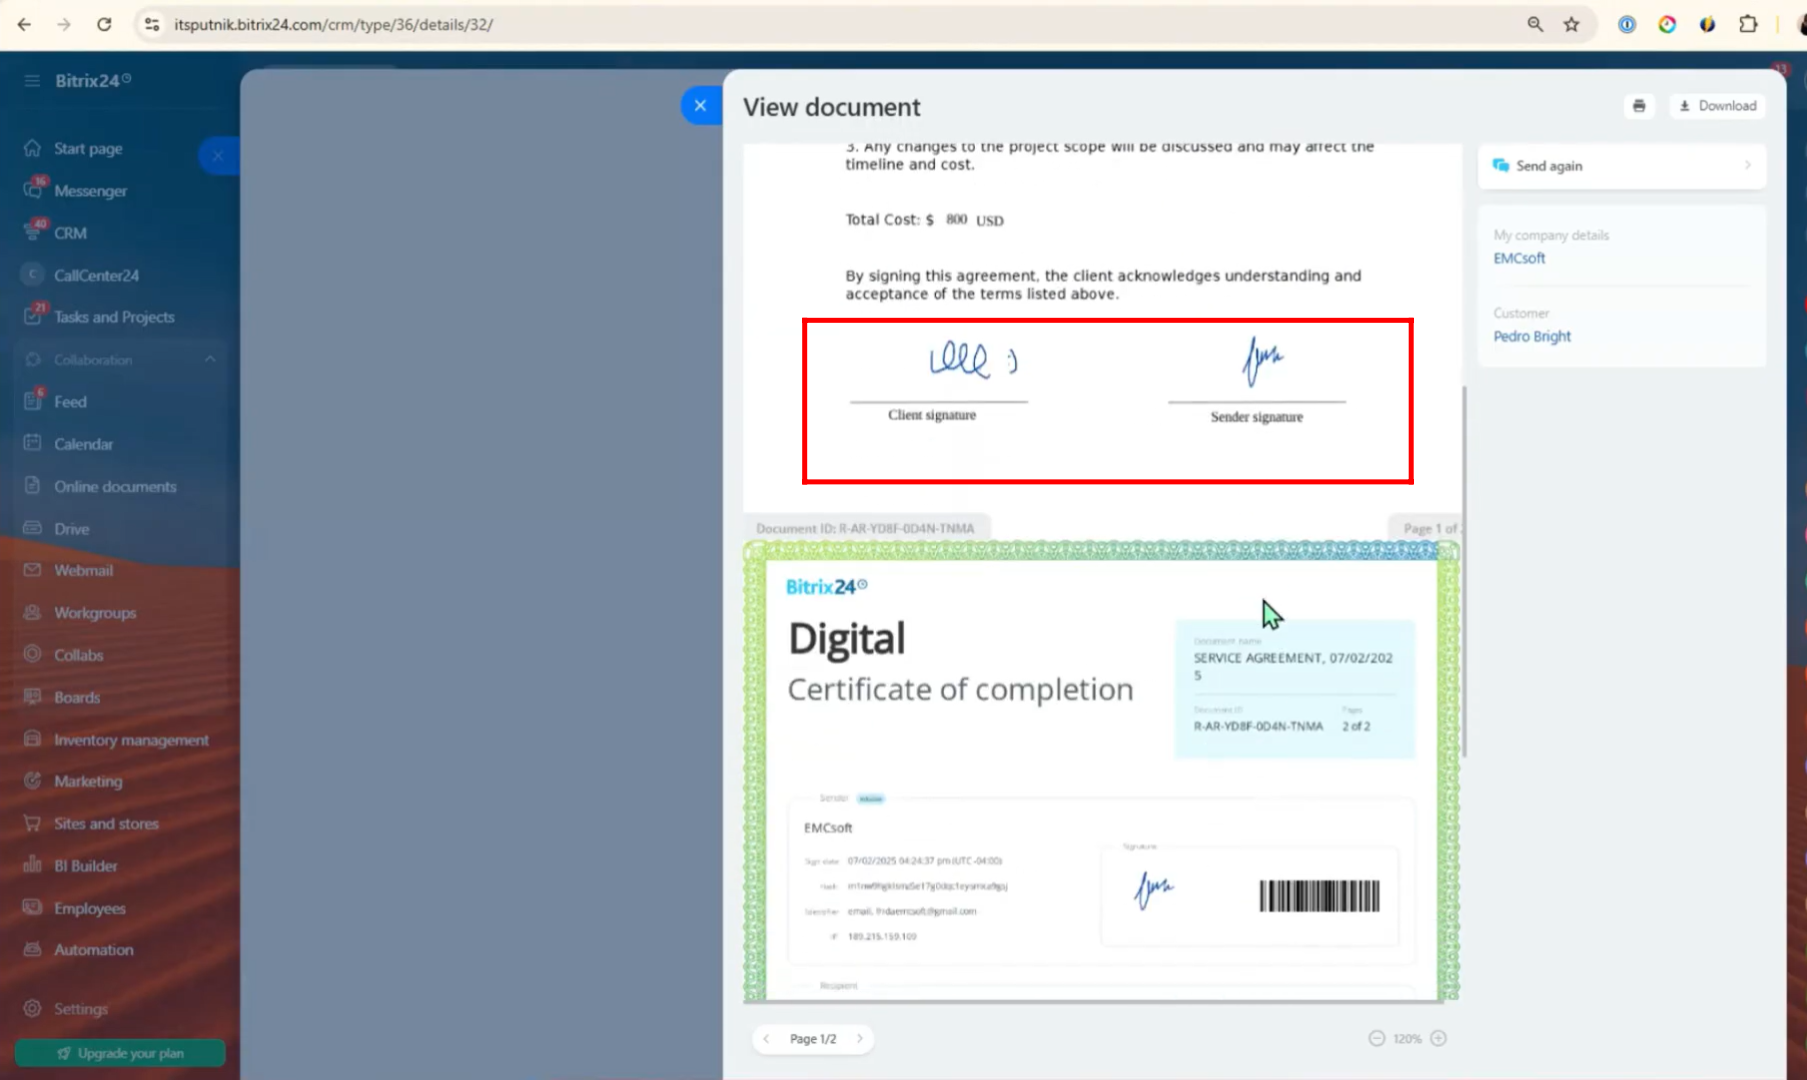1807x1080 pixels.
Task: Open Feed in the sidebar
Action: coord(70,401)
